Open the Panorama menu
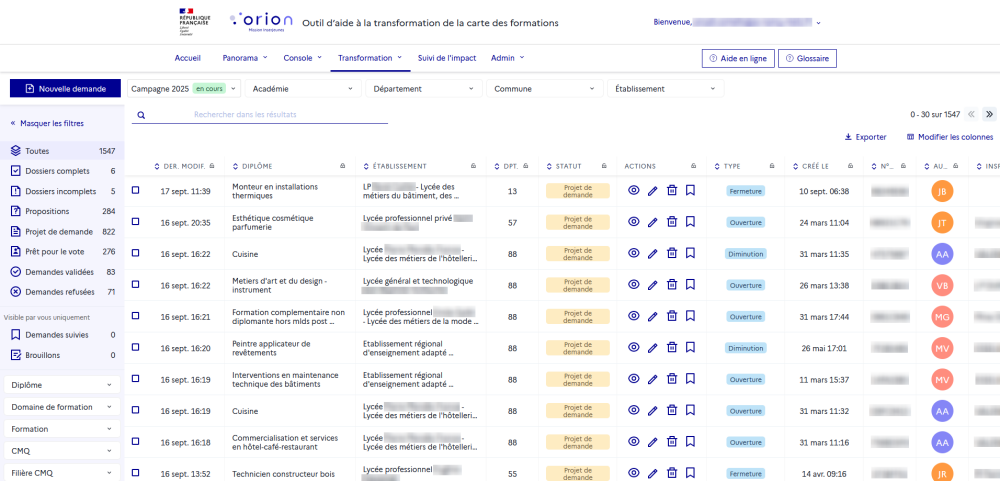Screen dimensions: 1000x481 point(245,58)
